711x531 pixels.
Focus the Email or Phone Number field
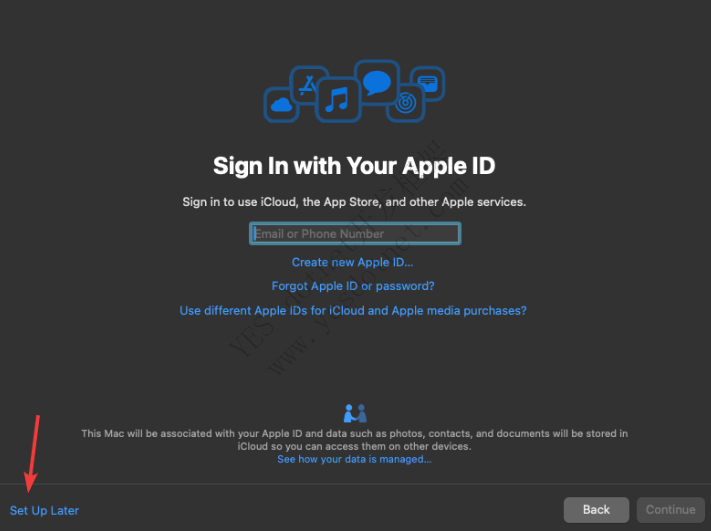355,234
